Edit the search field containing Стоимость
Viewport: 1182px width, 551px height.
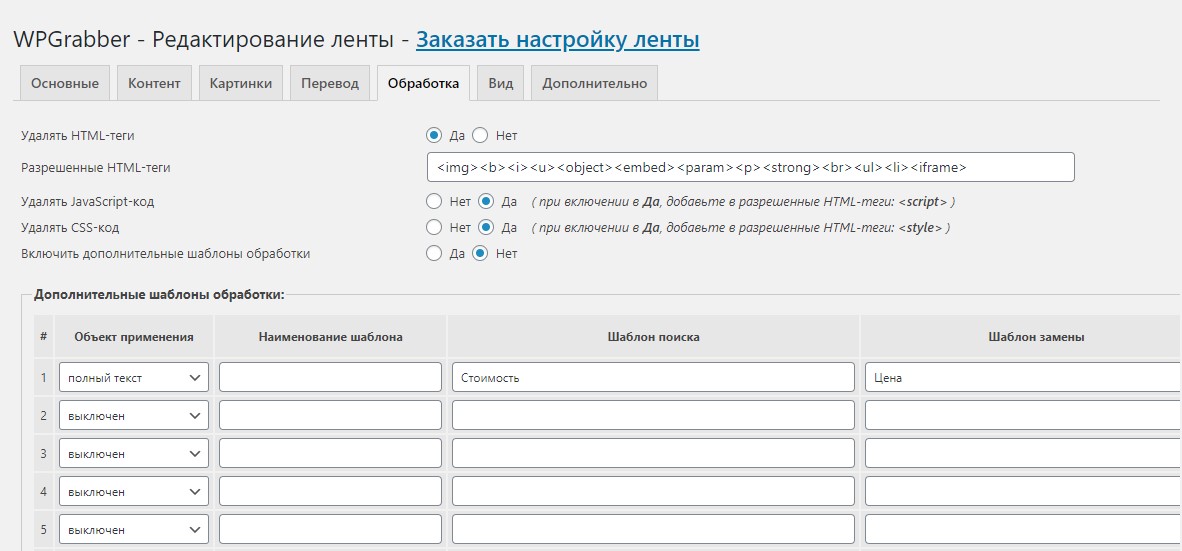point(654,378)
